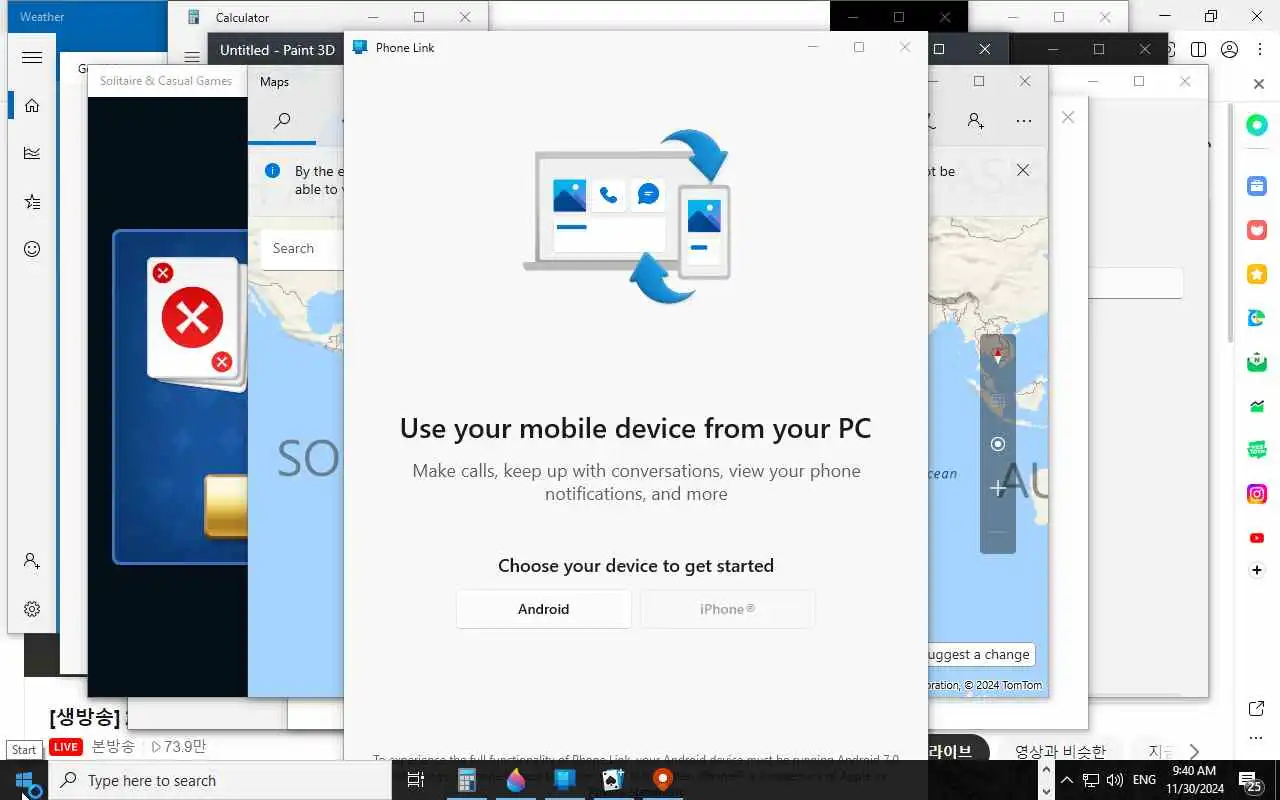Open green Naver mail sidebar icon
The height and width of the screenshot is (800, 1280).
[1257, 362]
